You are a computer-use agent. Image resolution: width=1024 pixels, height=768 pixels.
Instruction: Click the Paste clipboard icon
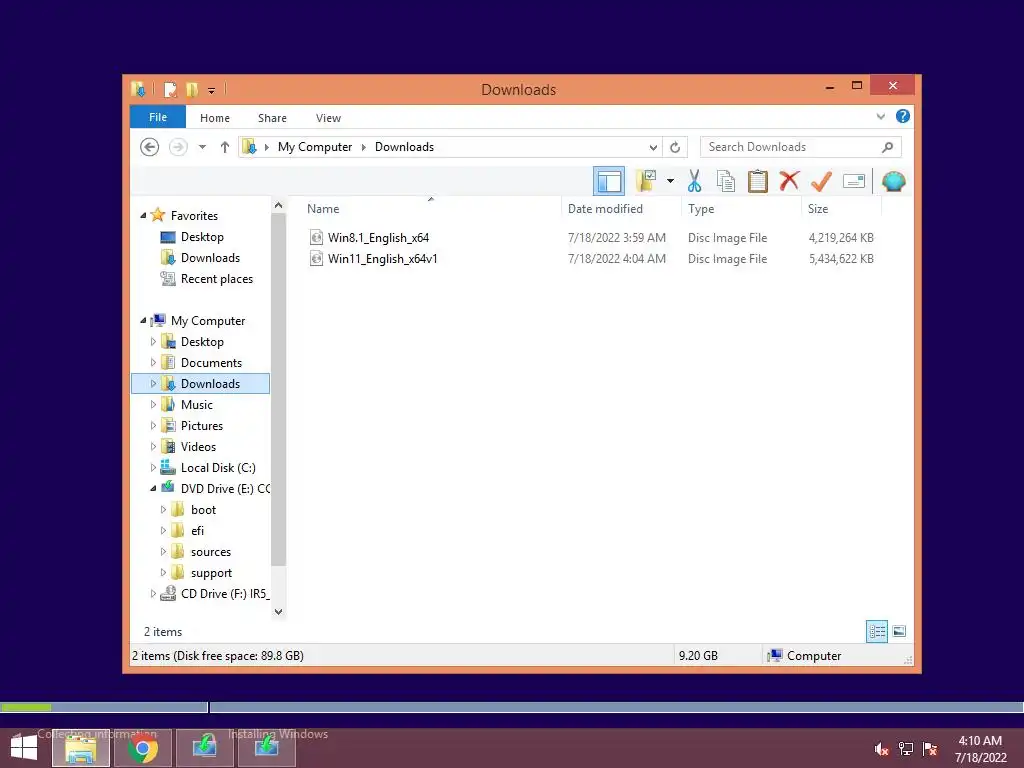coord(758,181)
